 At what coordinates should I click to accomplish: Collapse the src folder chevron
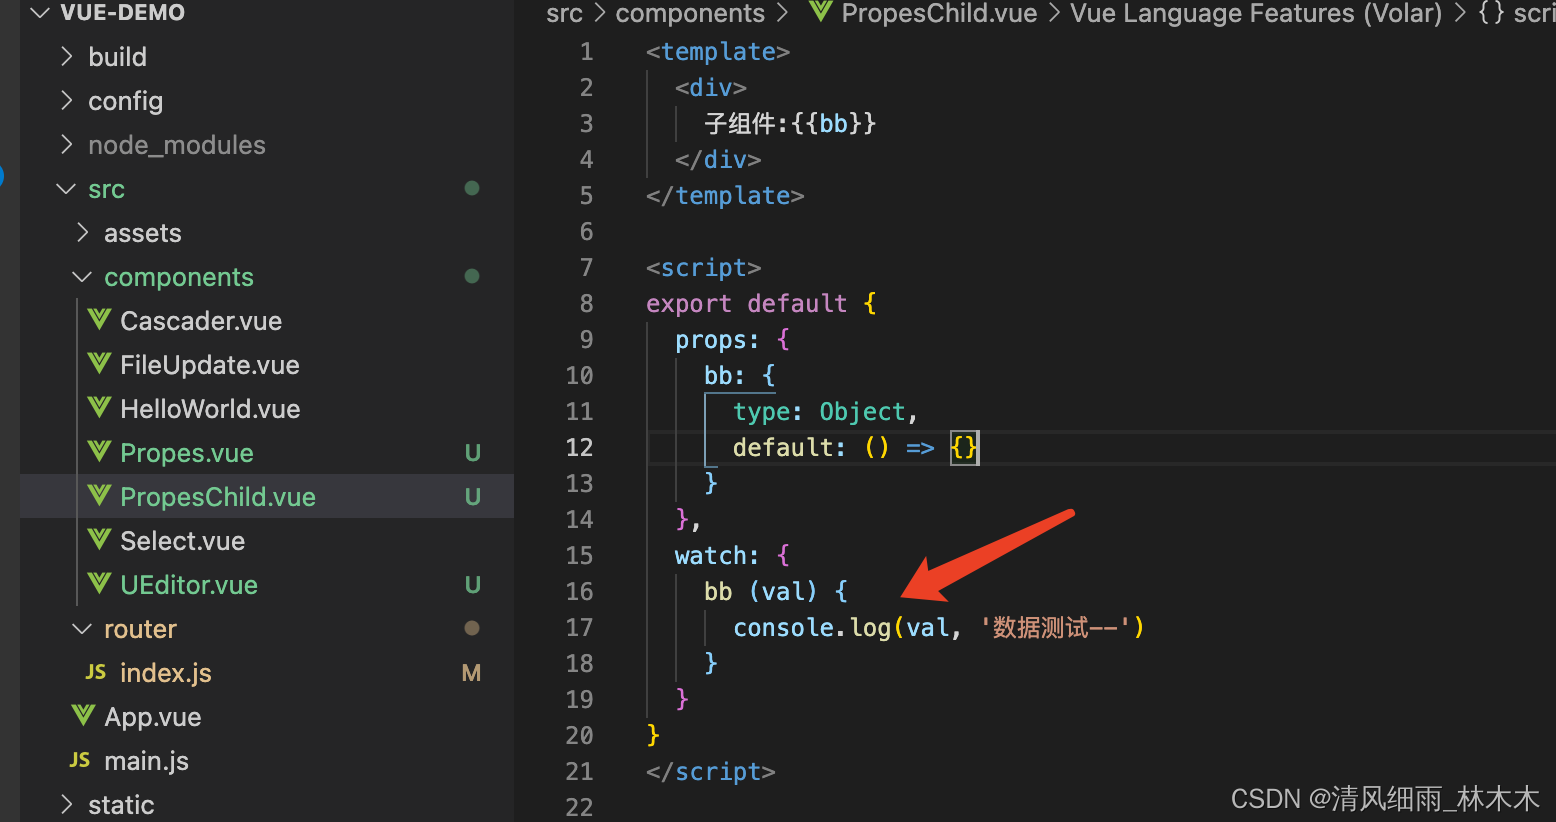pos(66,188)
